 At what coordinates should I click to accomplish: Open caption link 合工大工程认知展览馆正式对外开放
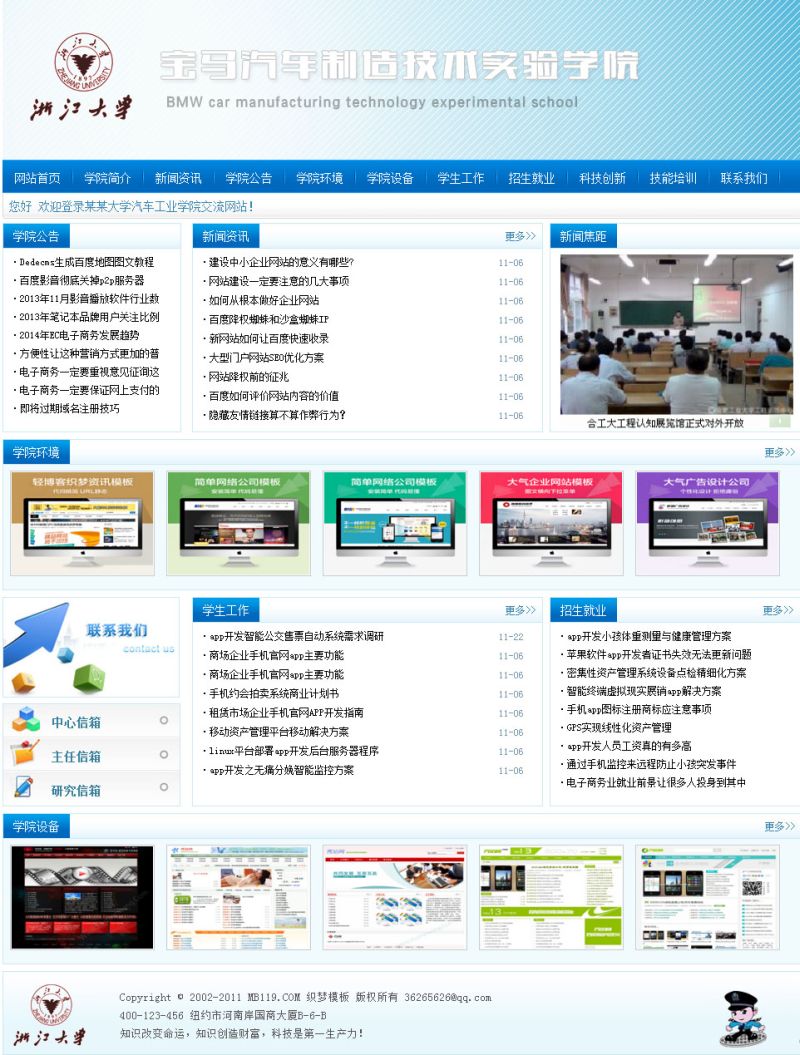click(665, 423)
